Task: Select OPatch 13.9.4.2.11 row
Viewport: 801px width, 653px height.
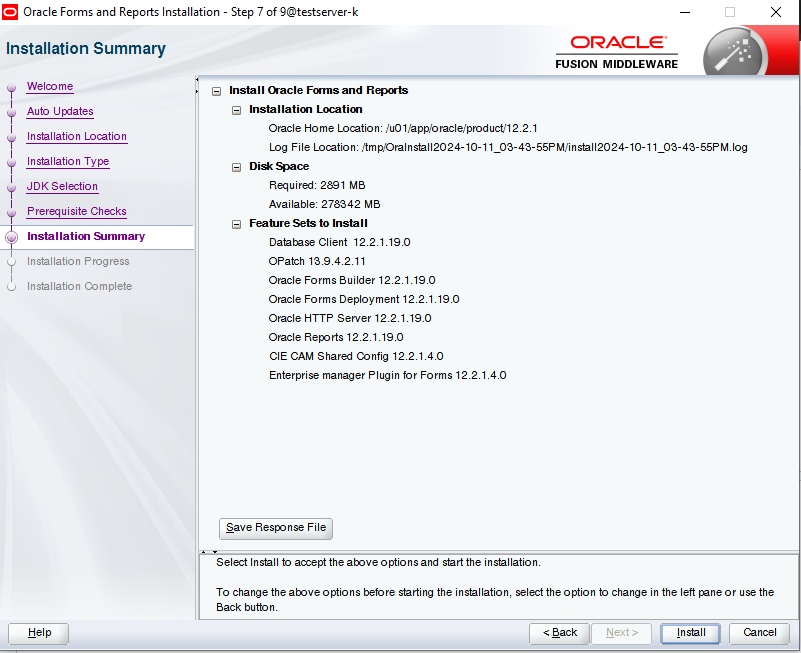Action: pyautogui.click(x=317, y=262)
